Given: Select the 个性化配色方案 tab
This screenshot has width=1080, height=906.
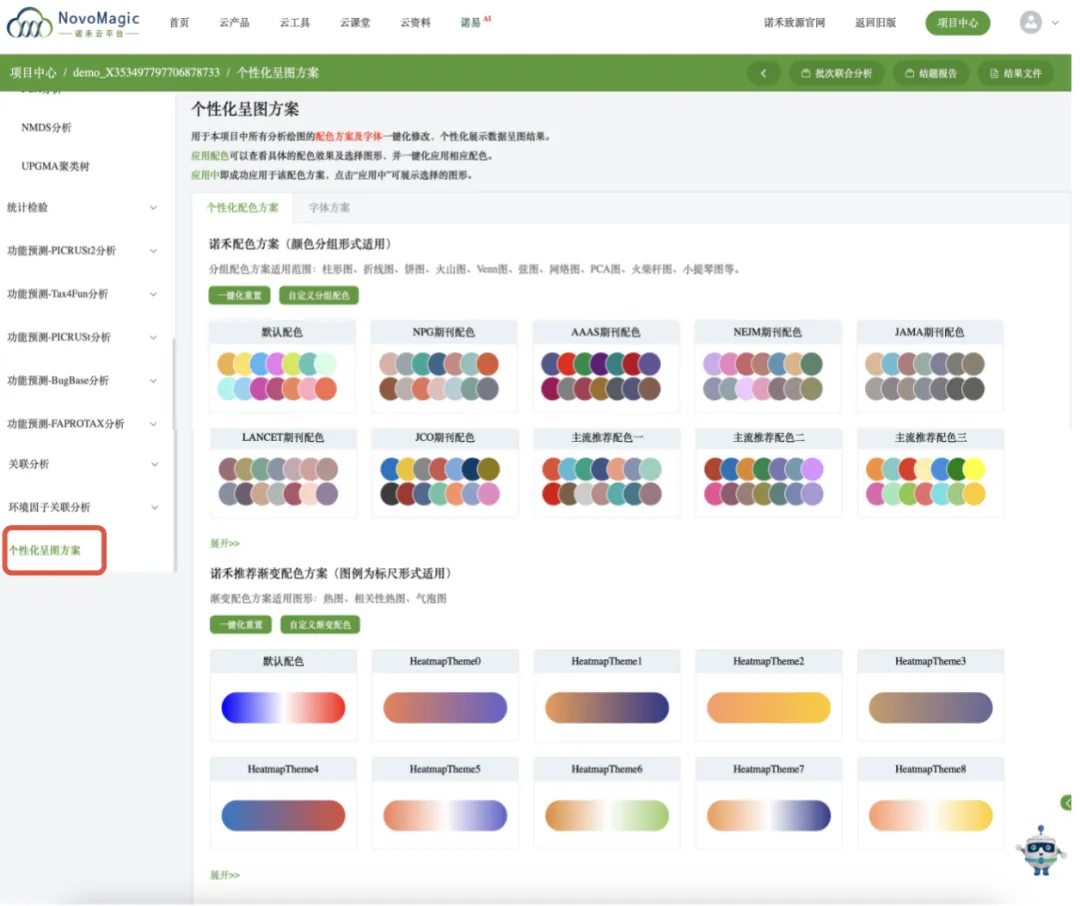Looking at the screenshot, I should [x=242, y=208].
